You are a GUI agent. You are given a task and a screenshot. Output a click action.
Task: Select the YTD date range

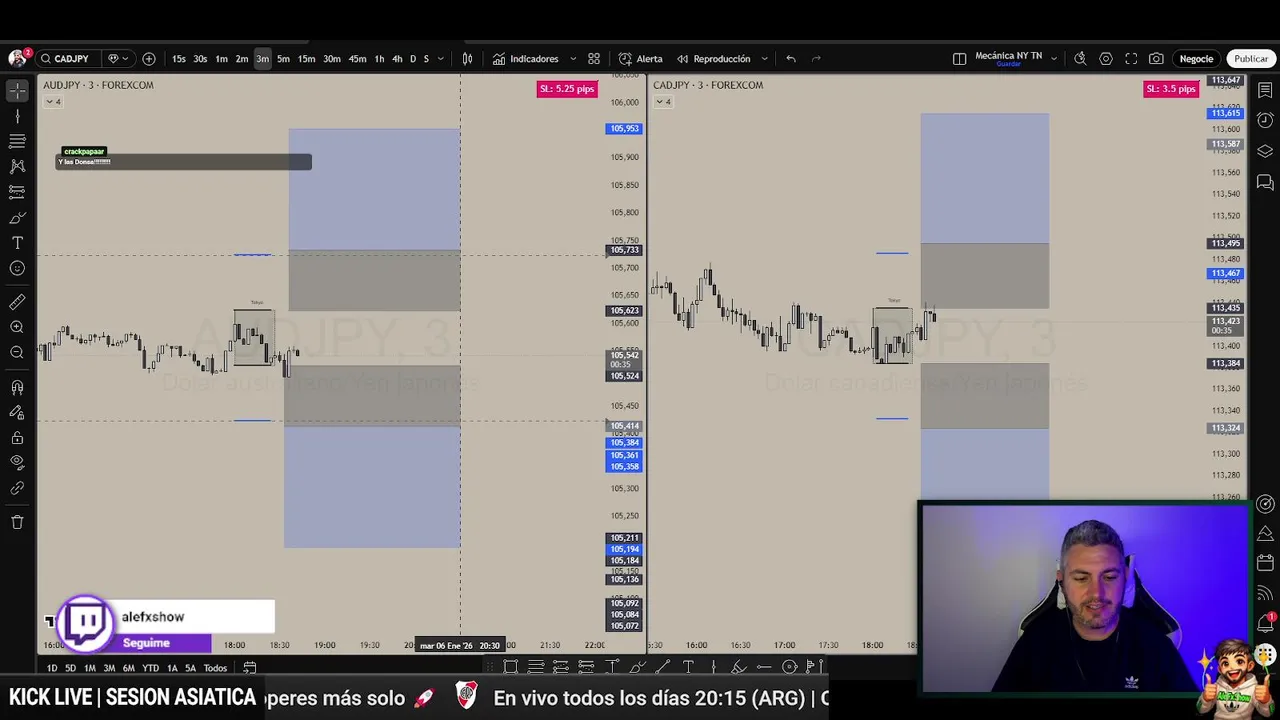click(150, 668)
